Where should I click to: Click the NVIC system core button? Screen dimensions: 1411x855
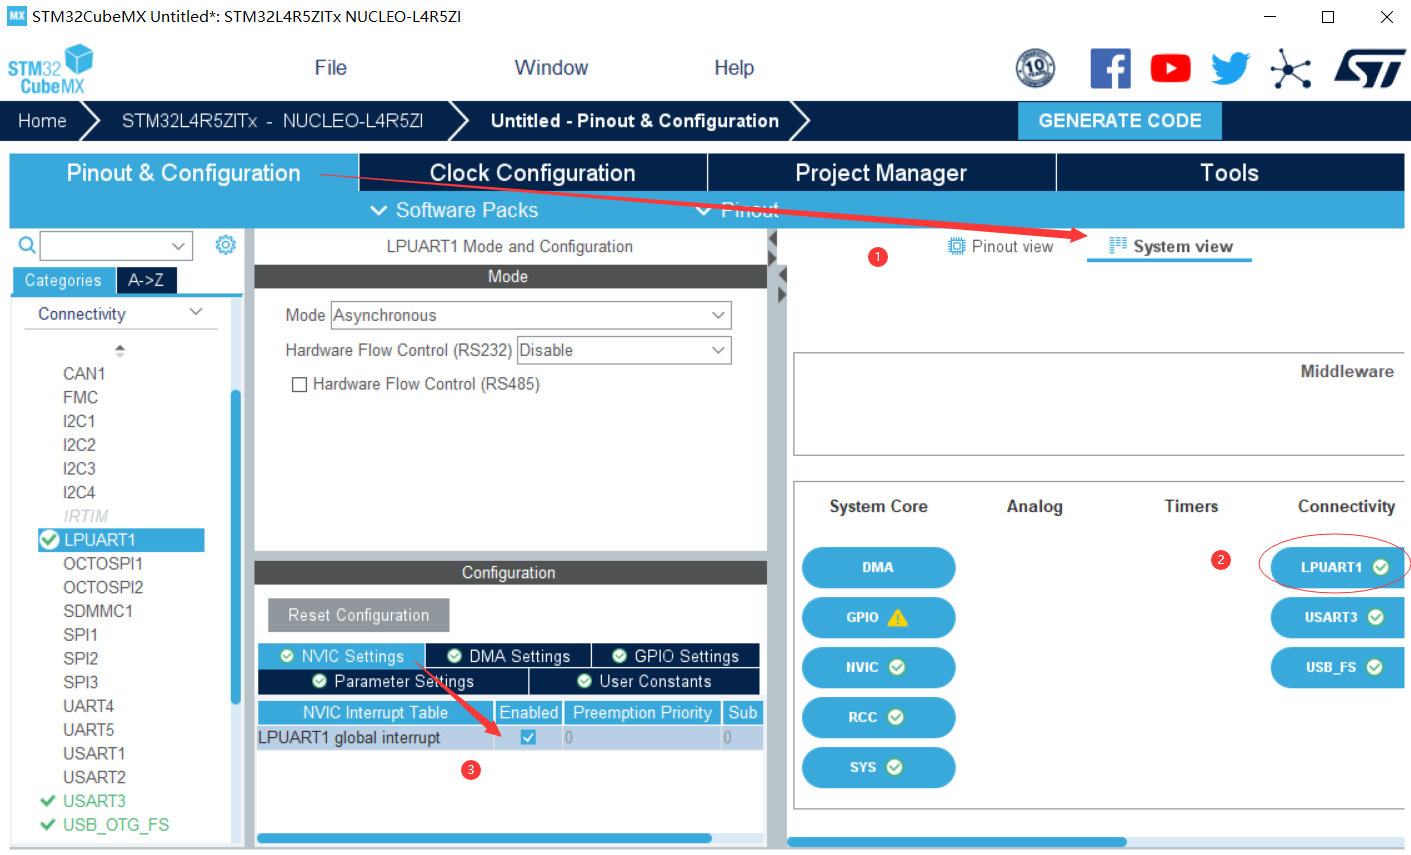tap(878, 667)
